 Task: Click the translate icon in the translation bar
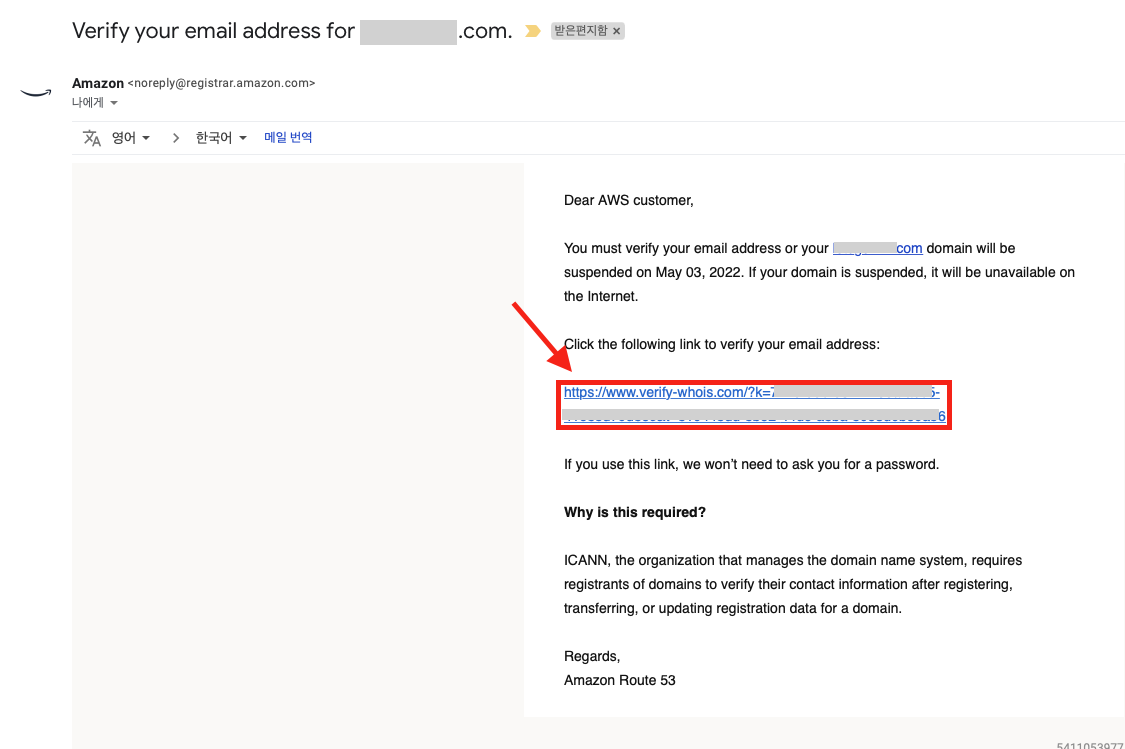pyautogui.click(x=92, y=138)
